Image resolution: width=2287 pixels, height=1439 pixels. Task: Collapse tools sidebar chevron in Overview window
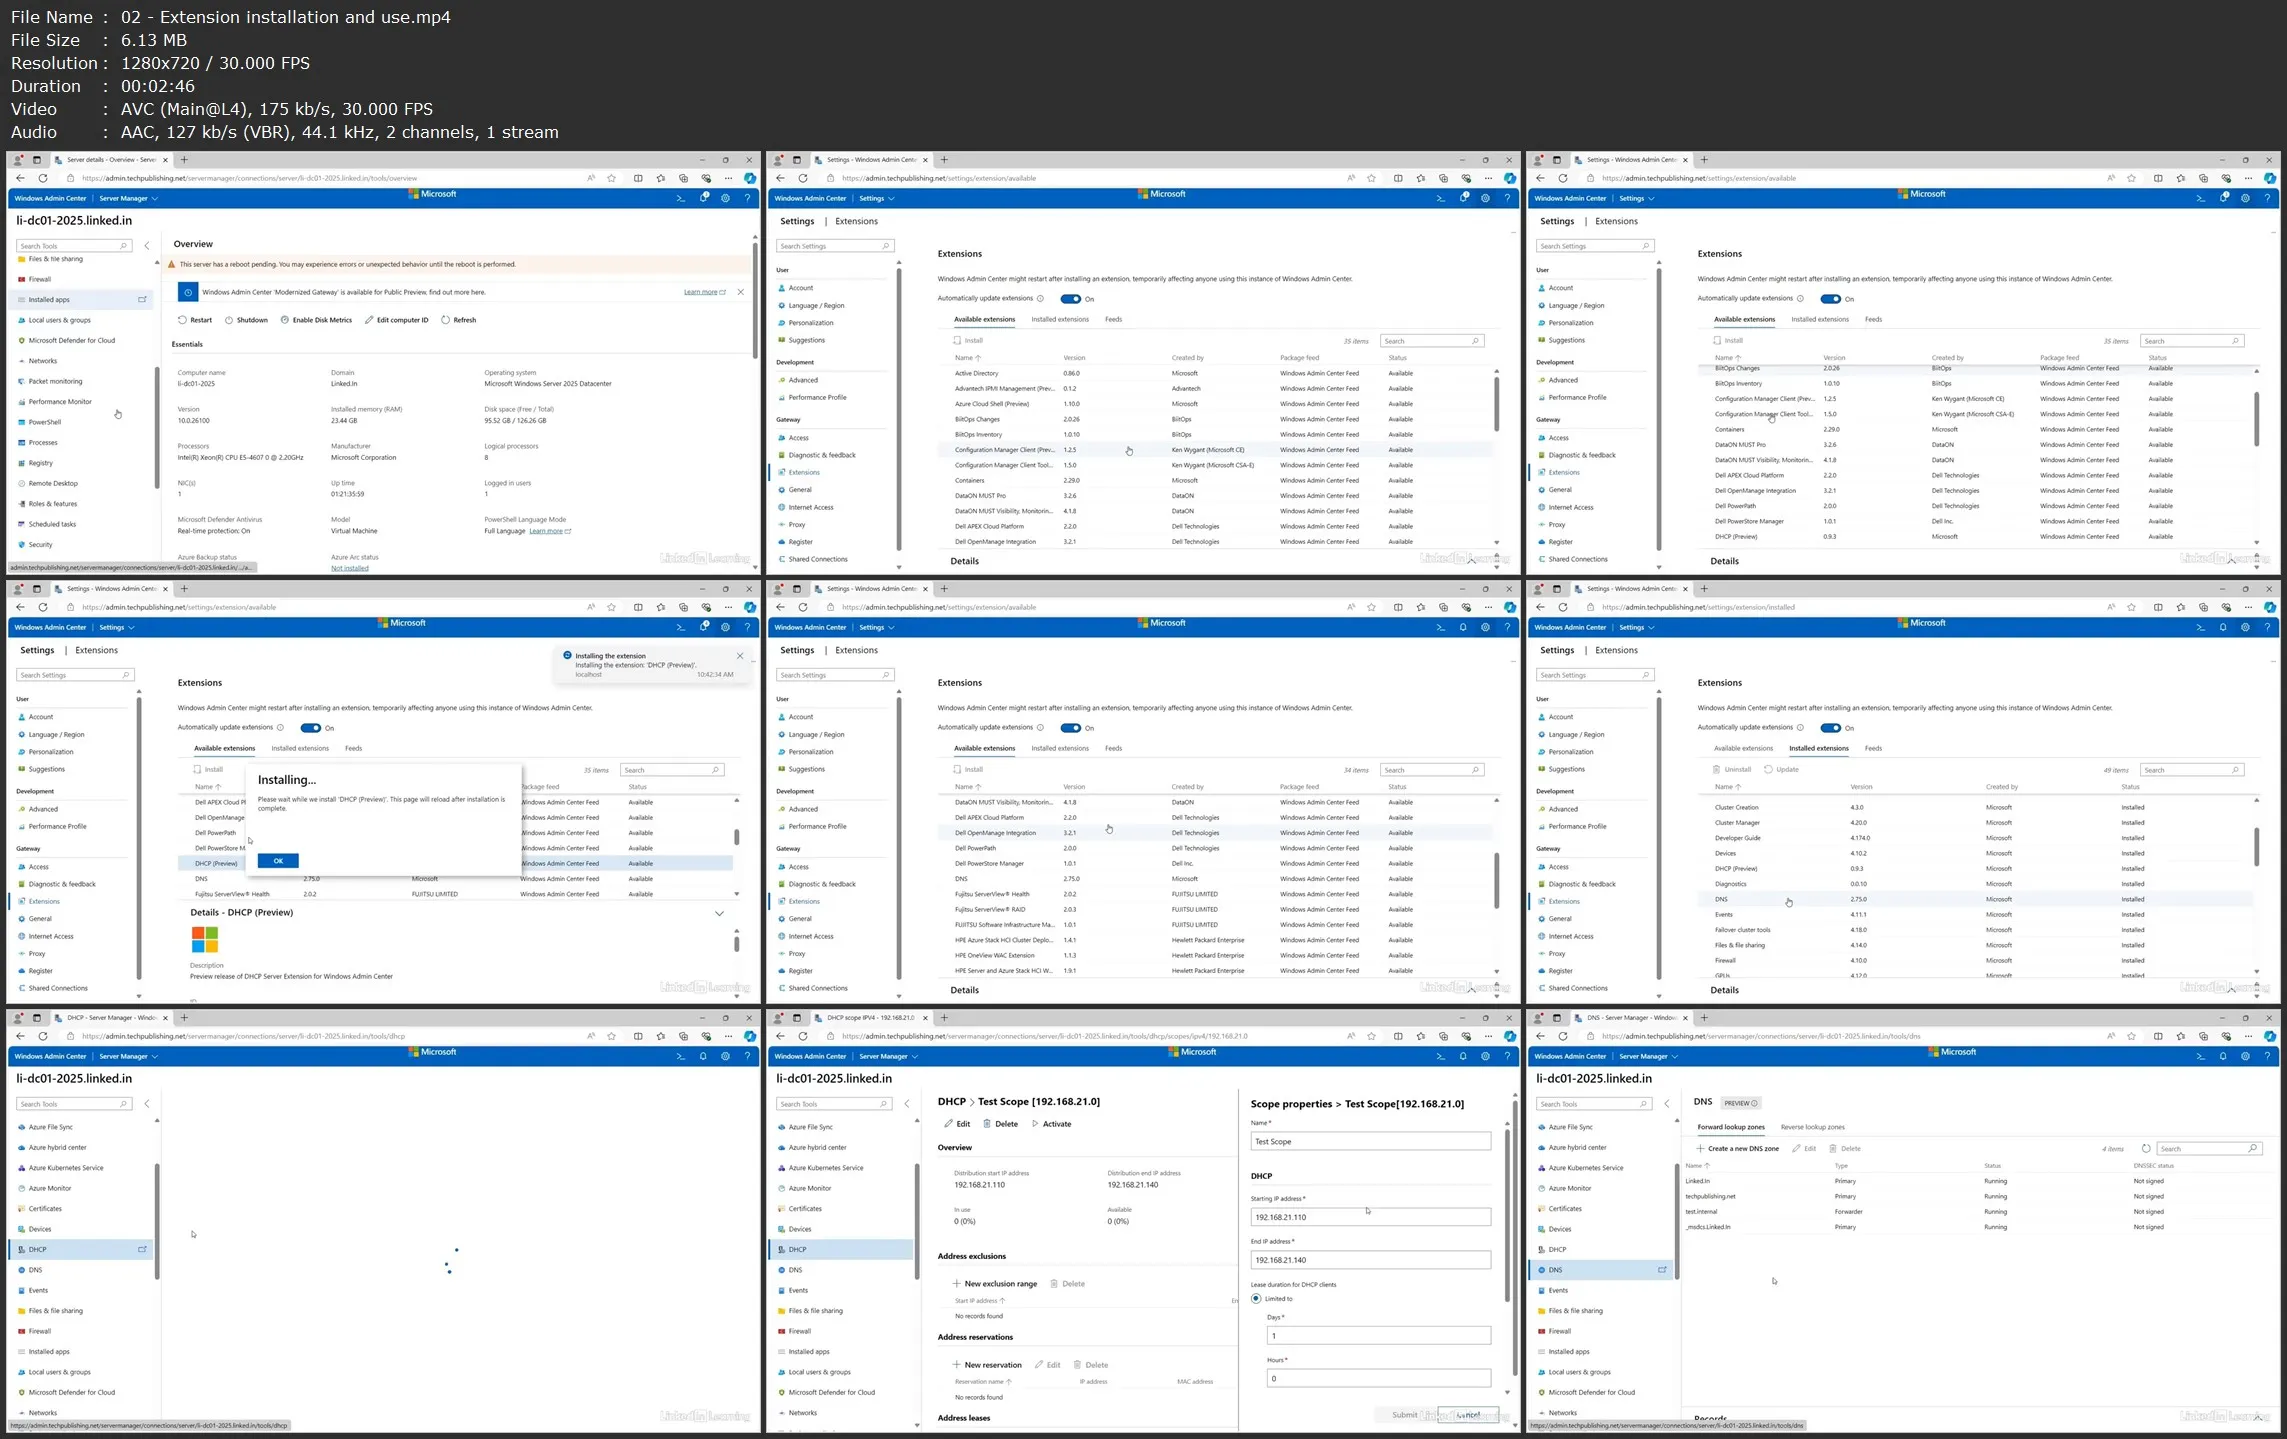point(147,245)
